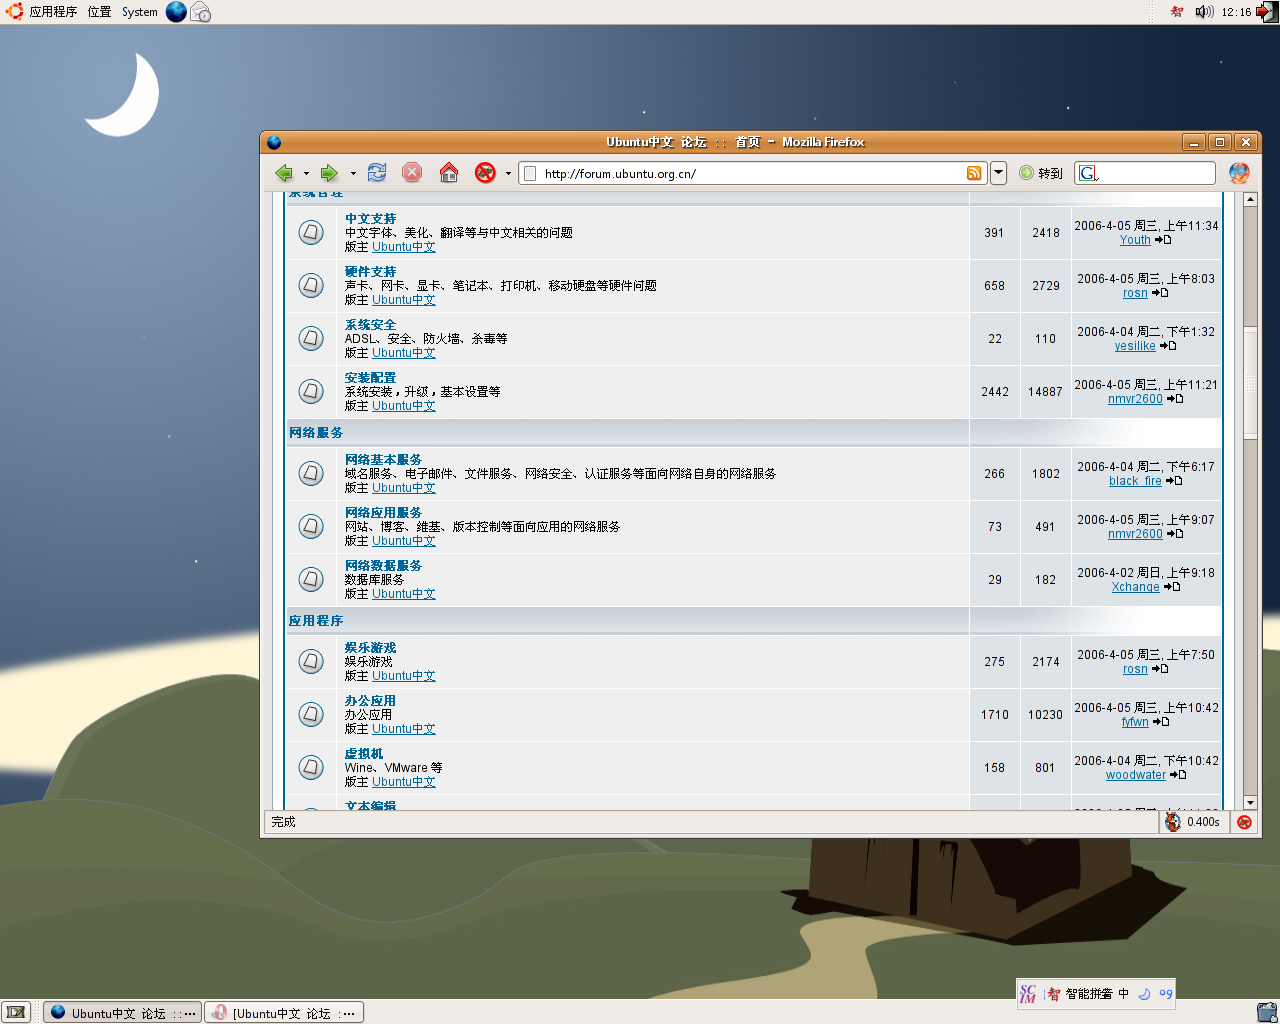Open user profile link fyfwn

click(x=1135, y=722)
